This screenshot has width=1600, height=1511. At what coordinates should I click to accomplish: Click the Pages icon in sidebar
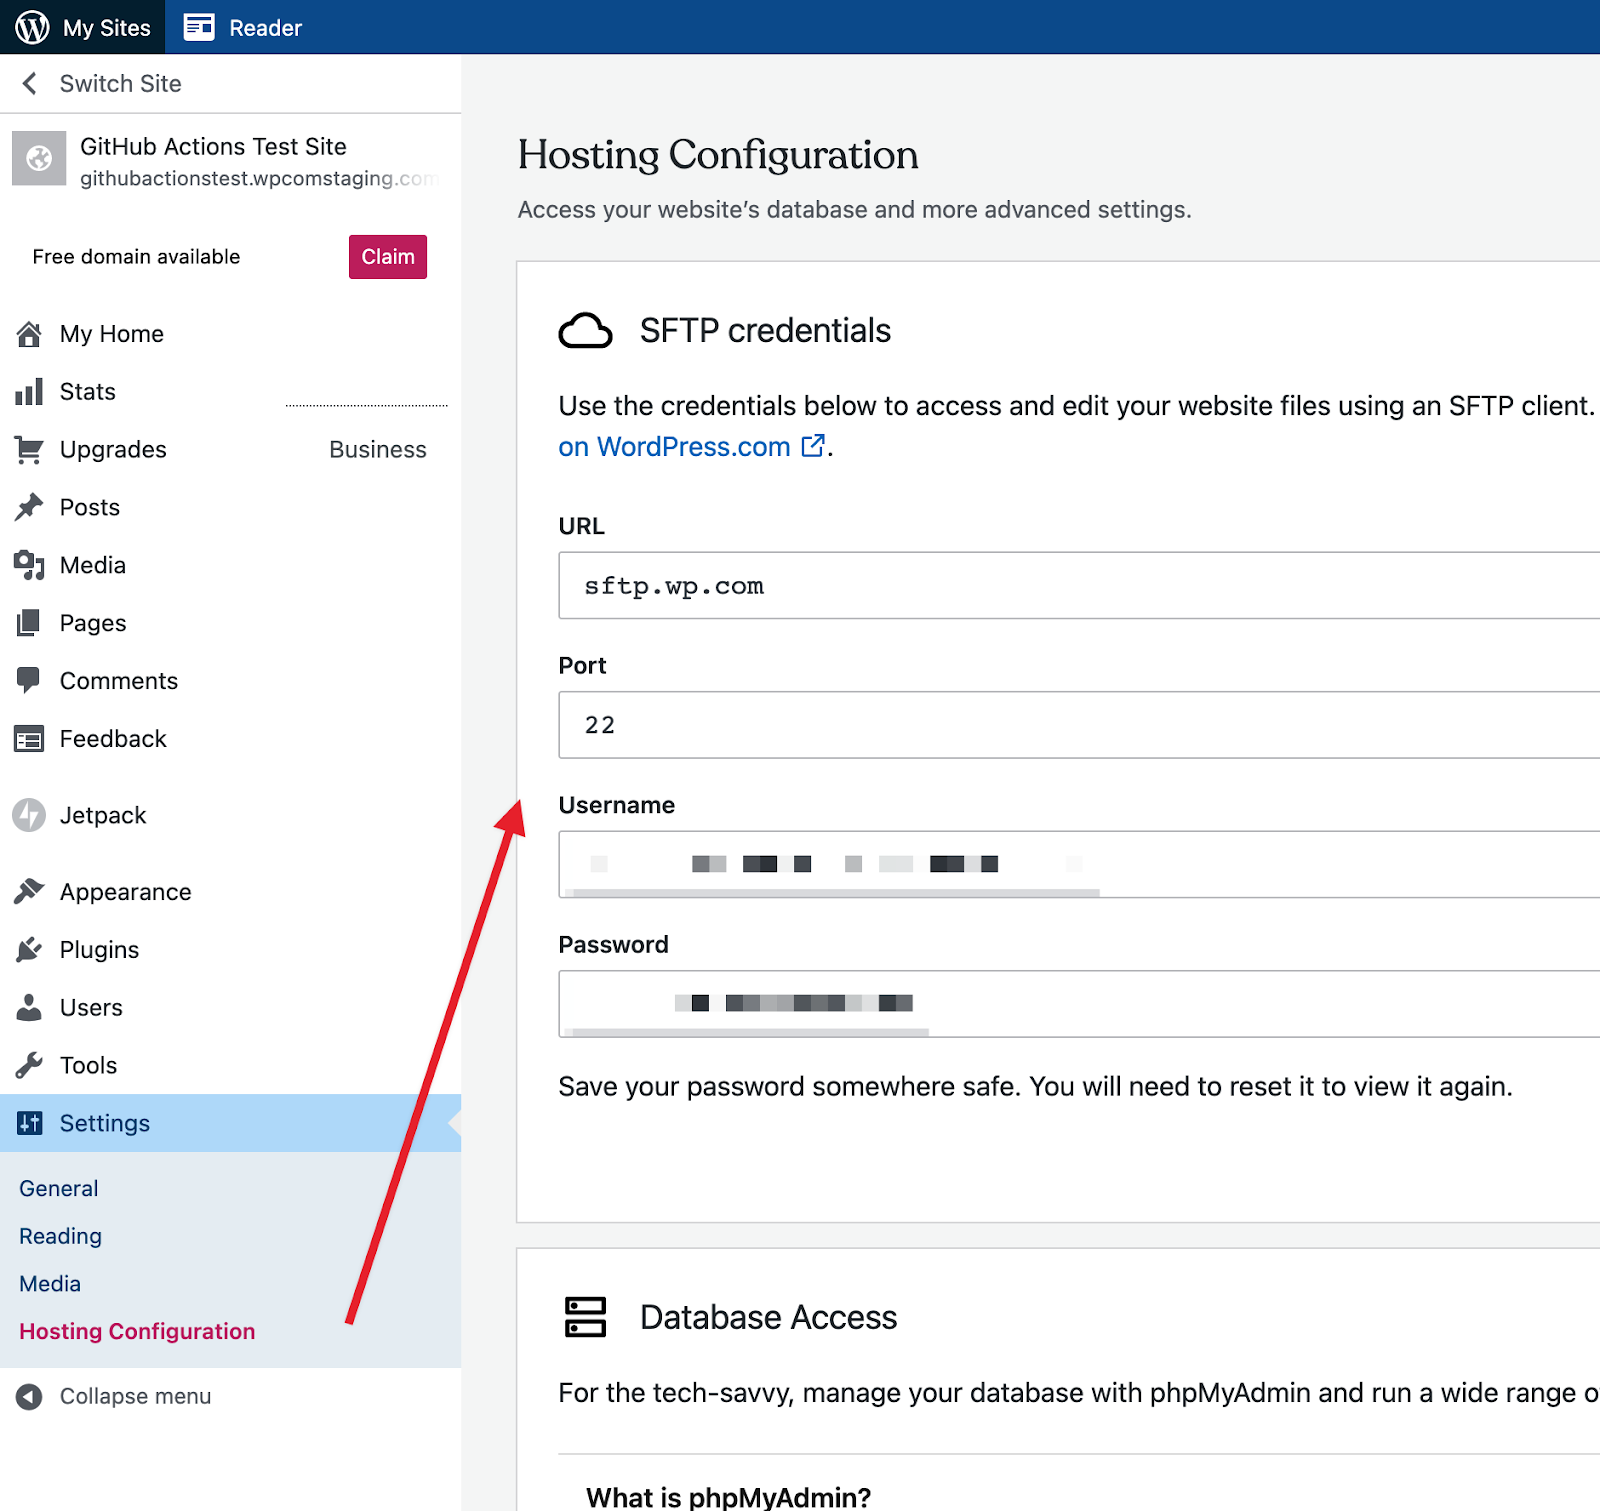[29, 623]
